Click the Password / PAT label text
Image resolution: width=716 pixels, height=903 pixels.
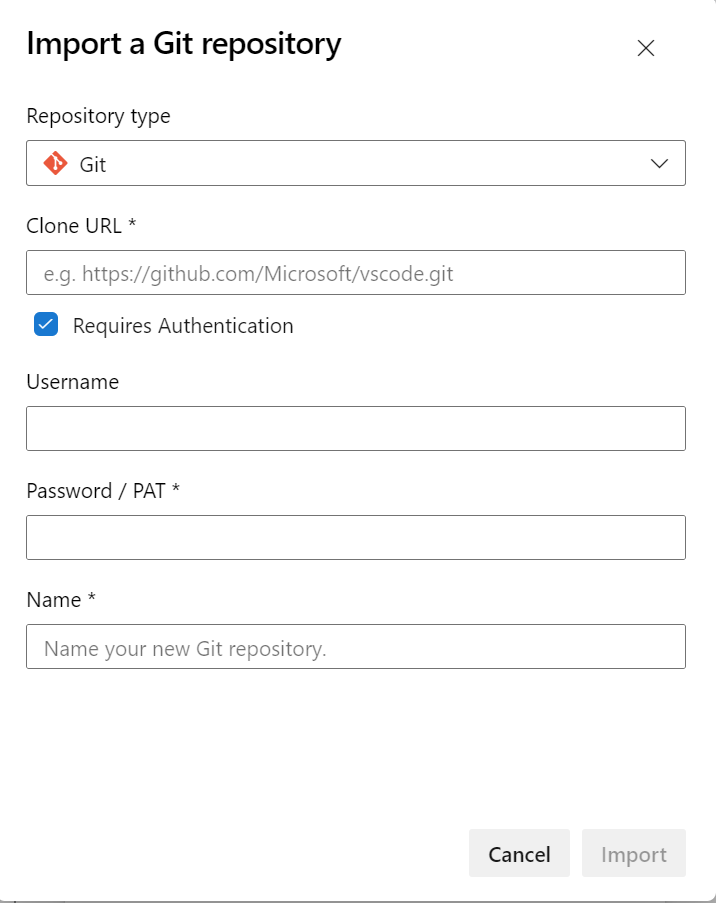[96, 491]
